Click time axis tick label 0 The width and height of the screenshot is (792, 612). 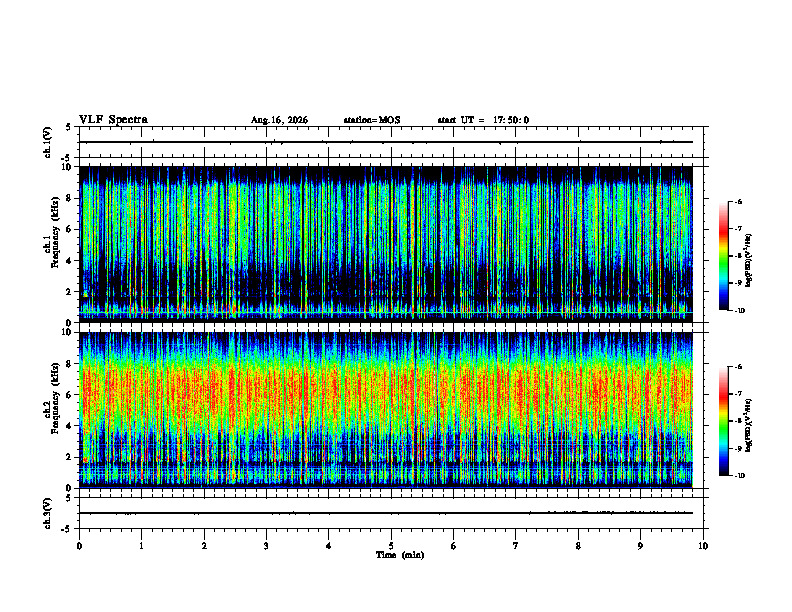pyautogui.click(x=79, y=546)
